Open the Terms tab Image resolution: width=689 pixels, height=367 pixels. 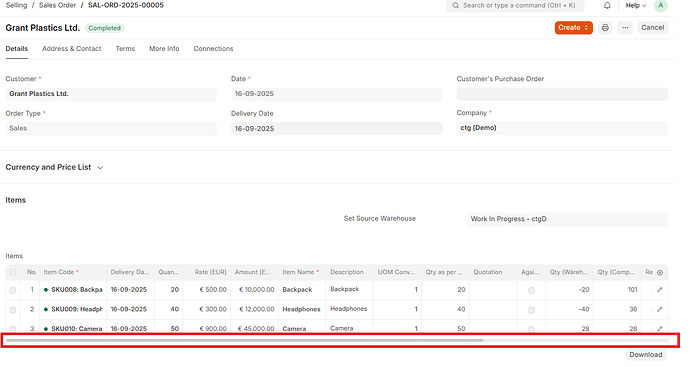pos(125,49)
